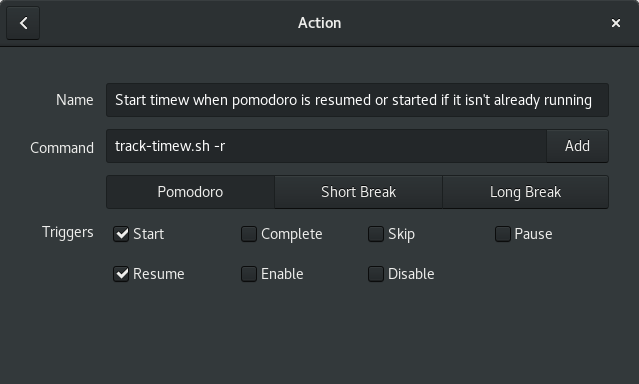639x384 pixels.
Task: Click the Pause label text
Action: (x=533, y=234)
